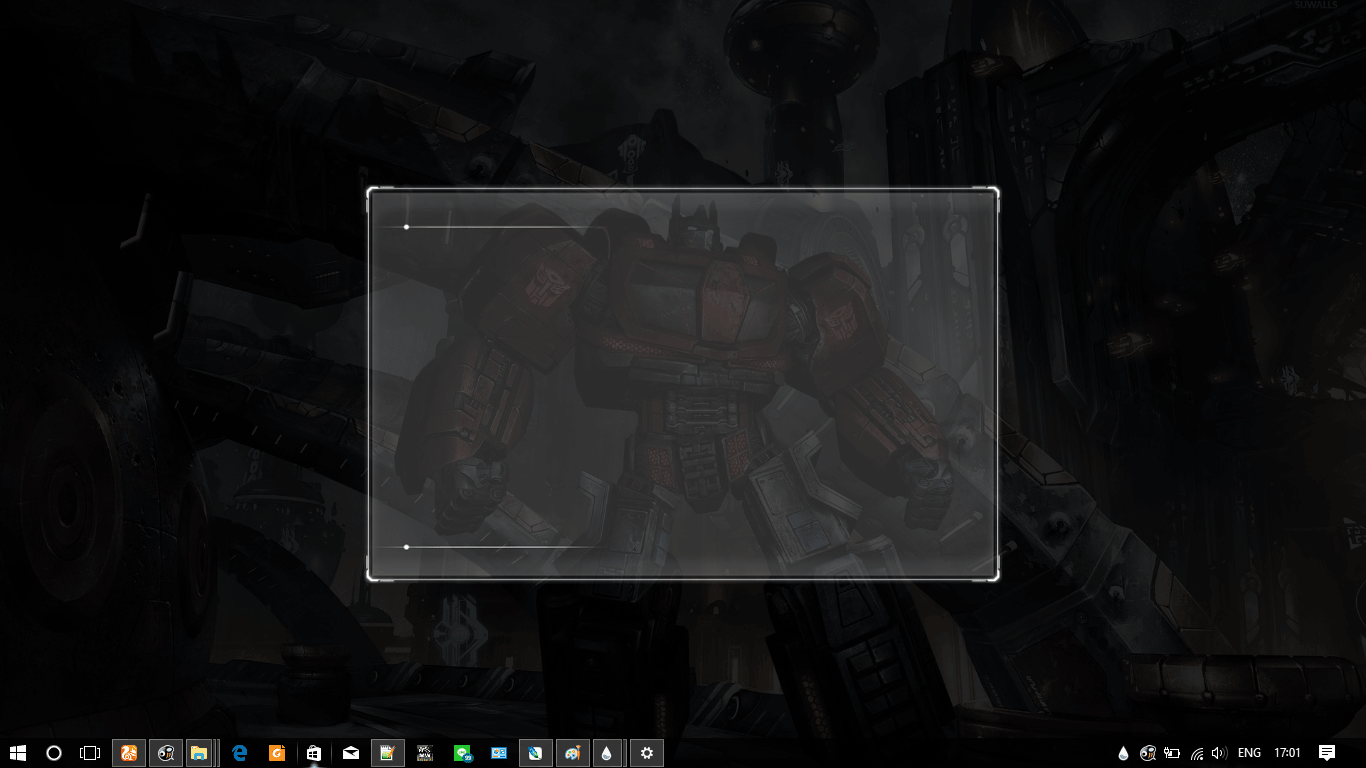
Task: Open the Windows Start menu
Action: tap(17, 753)
